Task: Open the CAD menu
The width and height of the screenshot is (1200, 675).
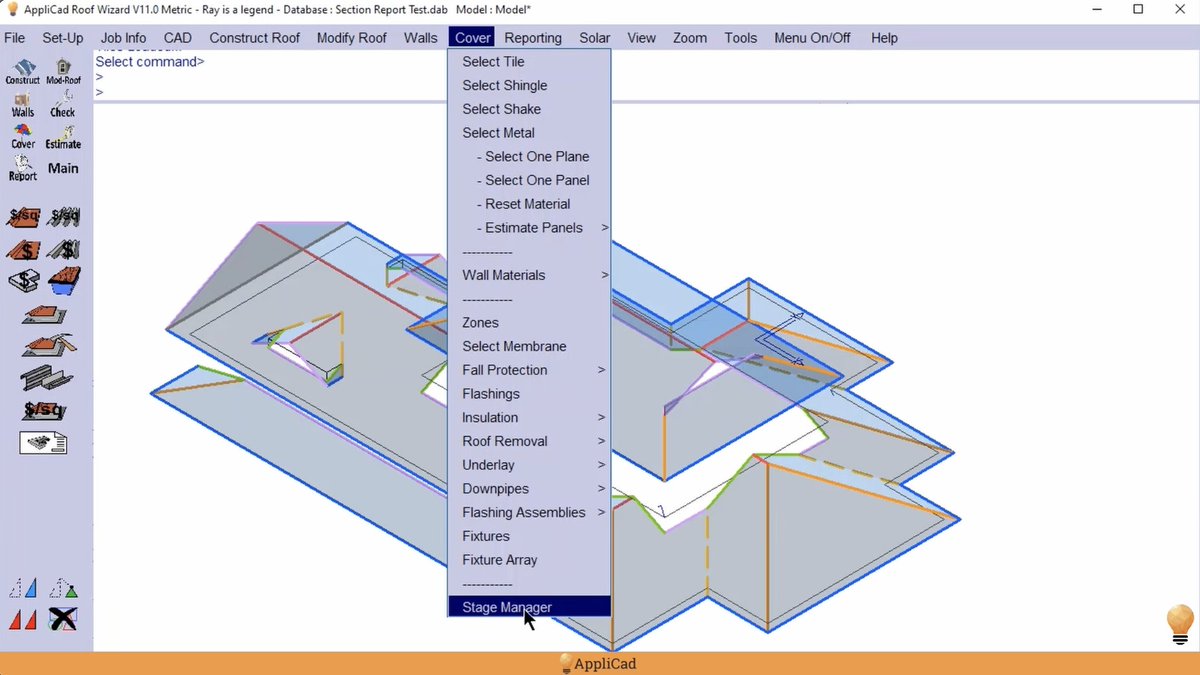Action: pyautogui.click(x=178, y=38)
